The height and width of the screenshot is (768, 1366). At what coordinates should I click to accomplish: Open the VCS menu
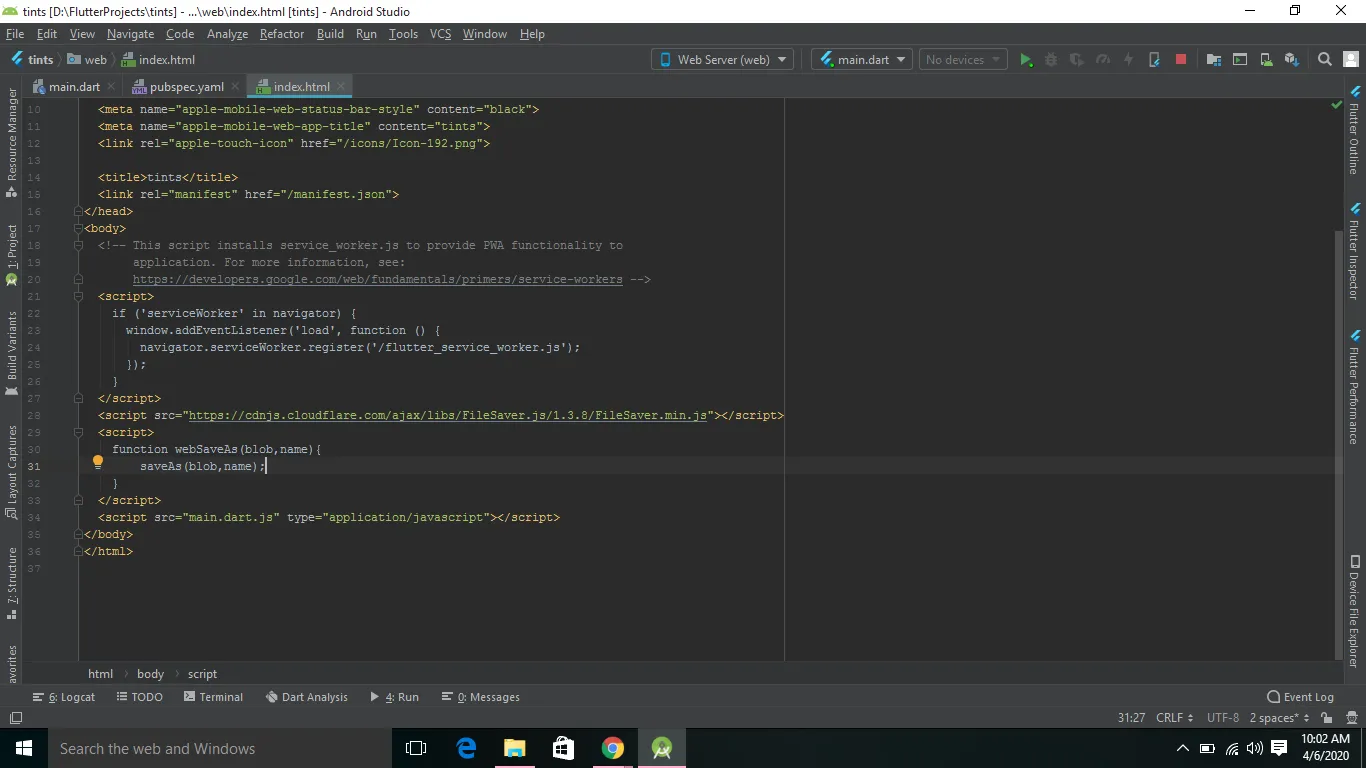[440, 34]
